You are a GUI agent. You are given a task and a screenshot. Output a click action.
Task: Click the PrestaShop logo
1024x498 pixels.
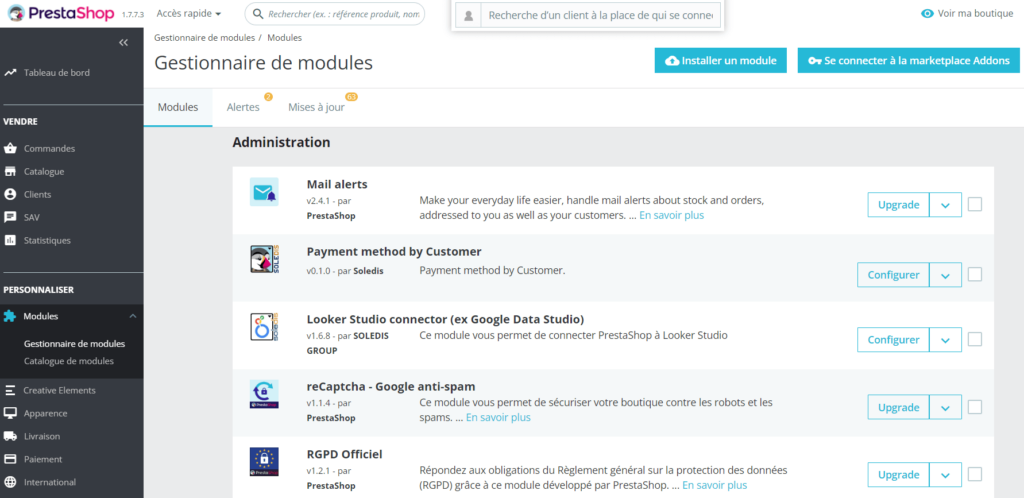pyautogui.click(x=61, y=13)
